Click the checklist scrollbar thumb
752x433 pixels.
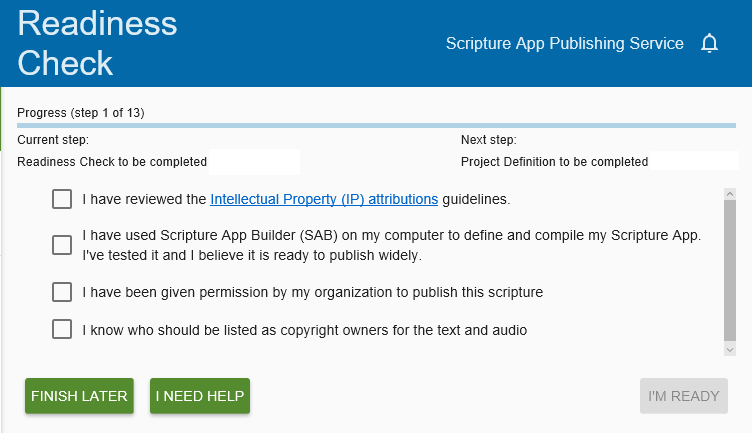[729, 268]
